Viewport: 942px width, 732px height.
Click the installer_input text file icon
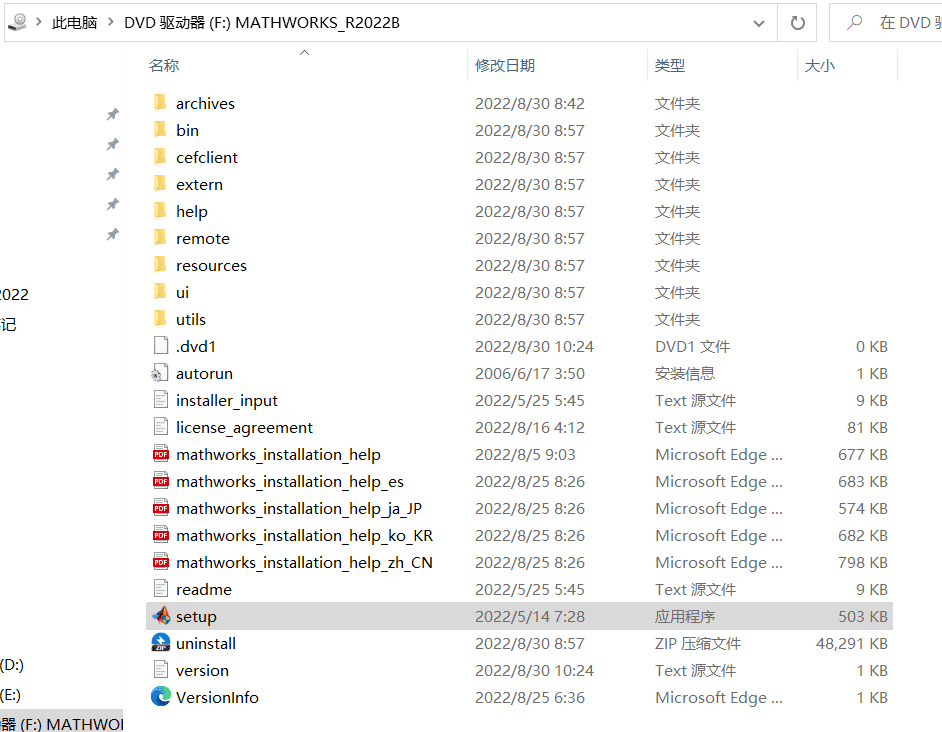(160, 400)
